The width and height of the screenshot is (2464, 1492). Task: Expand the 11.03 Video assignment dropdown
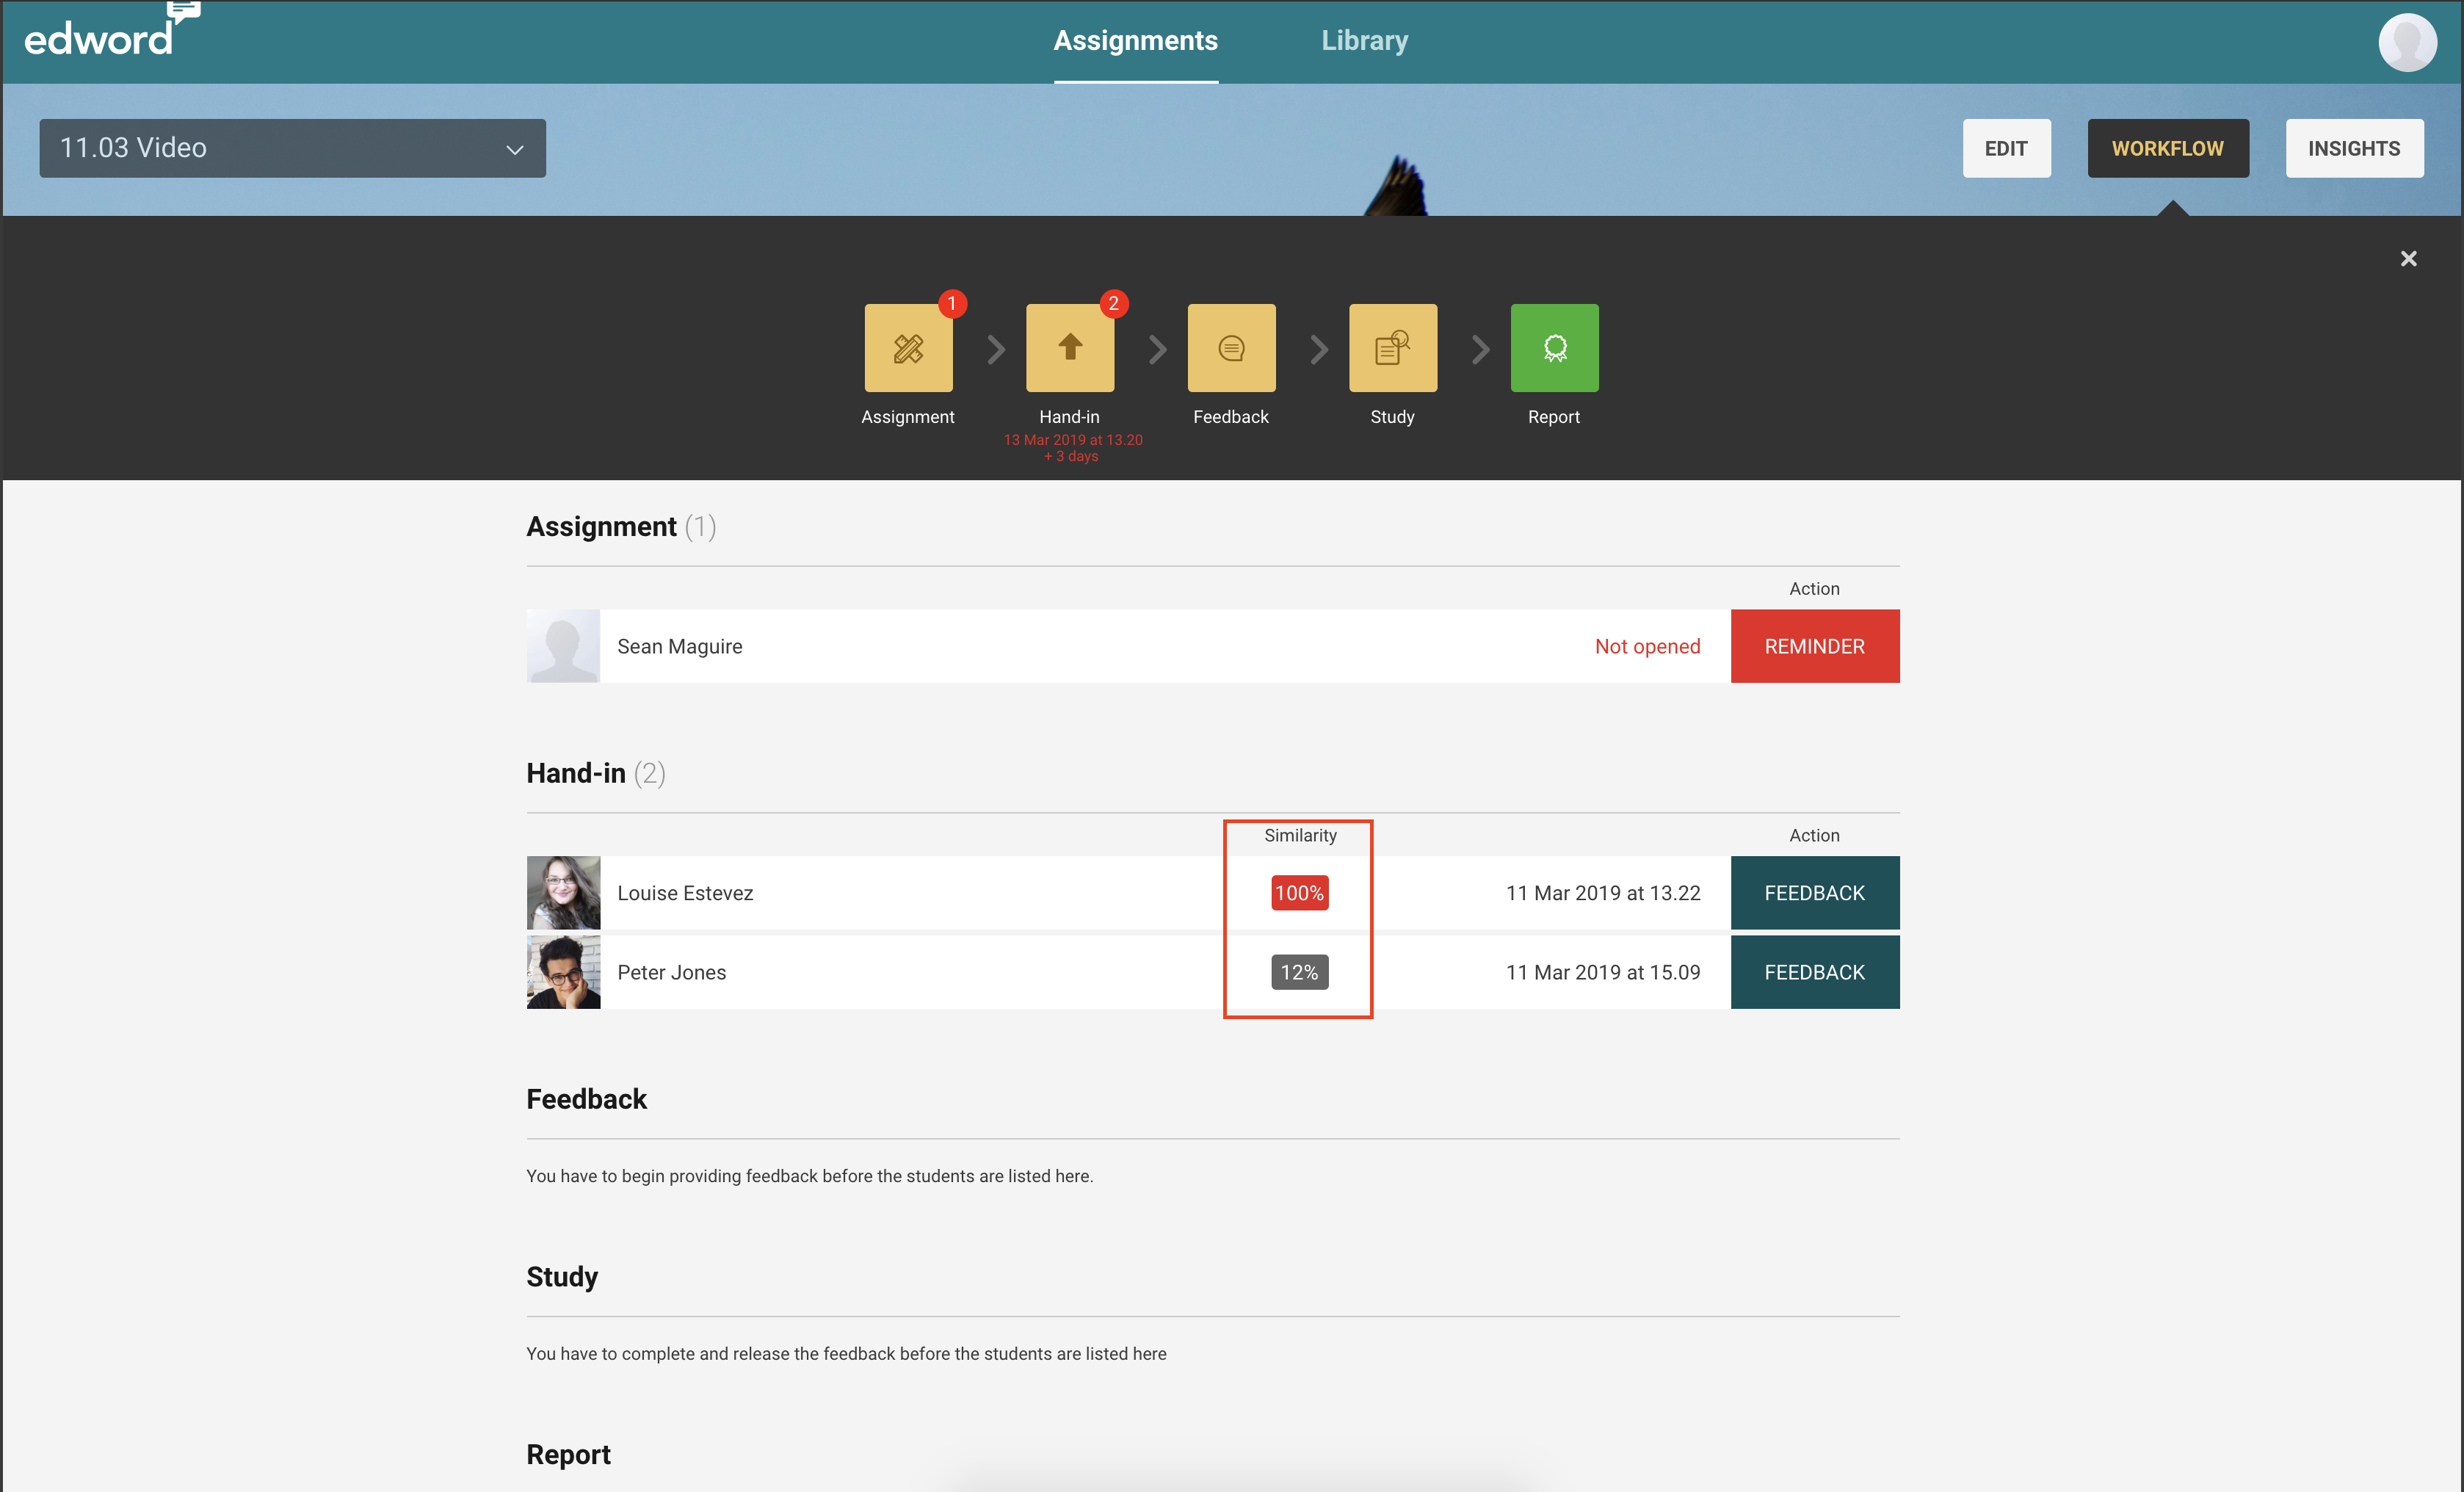[x=292, y=148]
